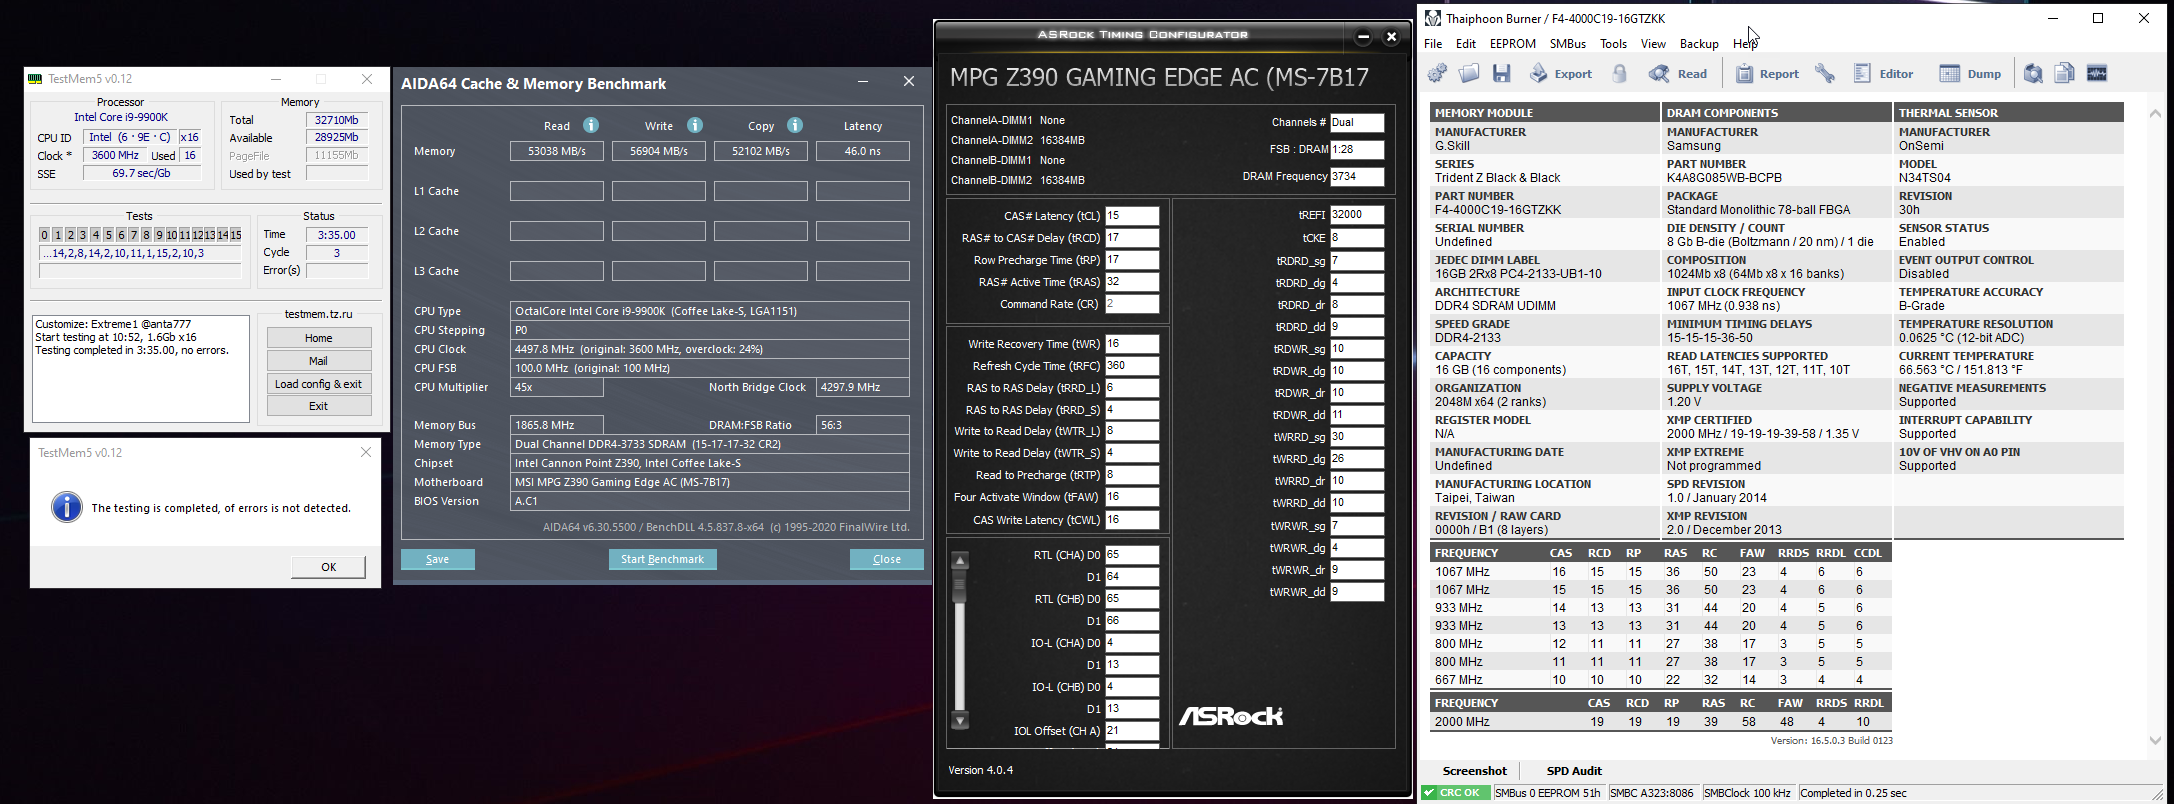Click Load config & exit in TestMem5
This screenshot has height=804, width=2174.
(x=319, y=384)
